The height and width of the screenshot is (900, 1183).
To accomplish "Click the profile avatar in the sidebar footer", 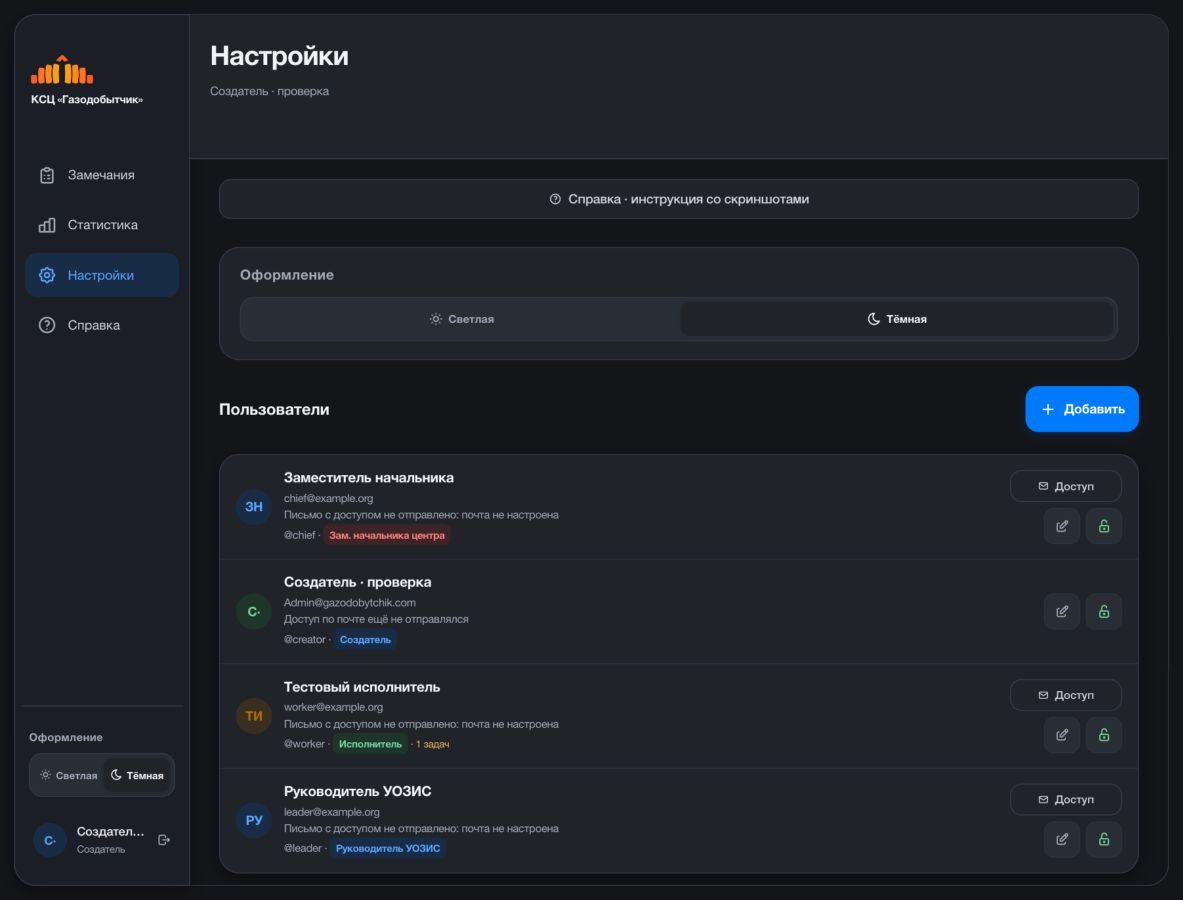I will coord(50,840).
